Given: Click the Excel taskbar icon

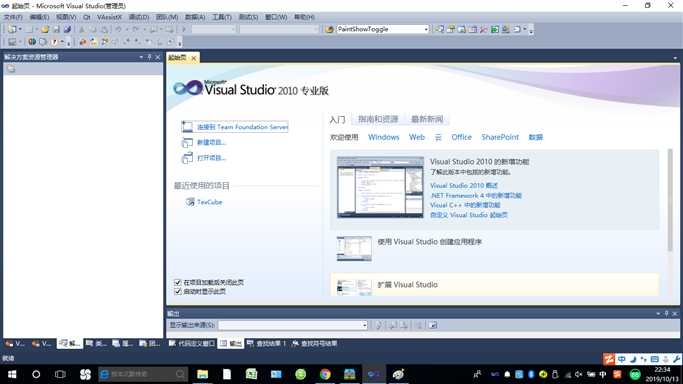Looking at the screenshot, I should pos(251,374).
